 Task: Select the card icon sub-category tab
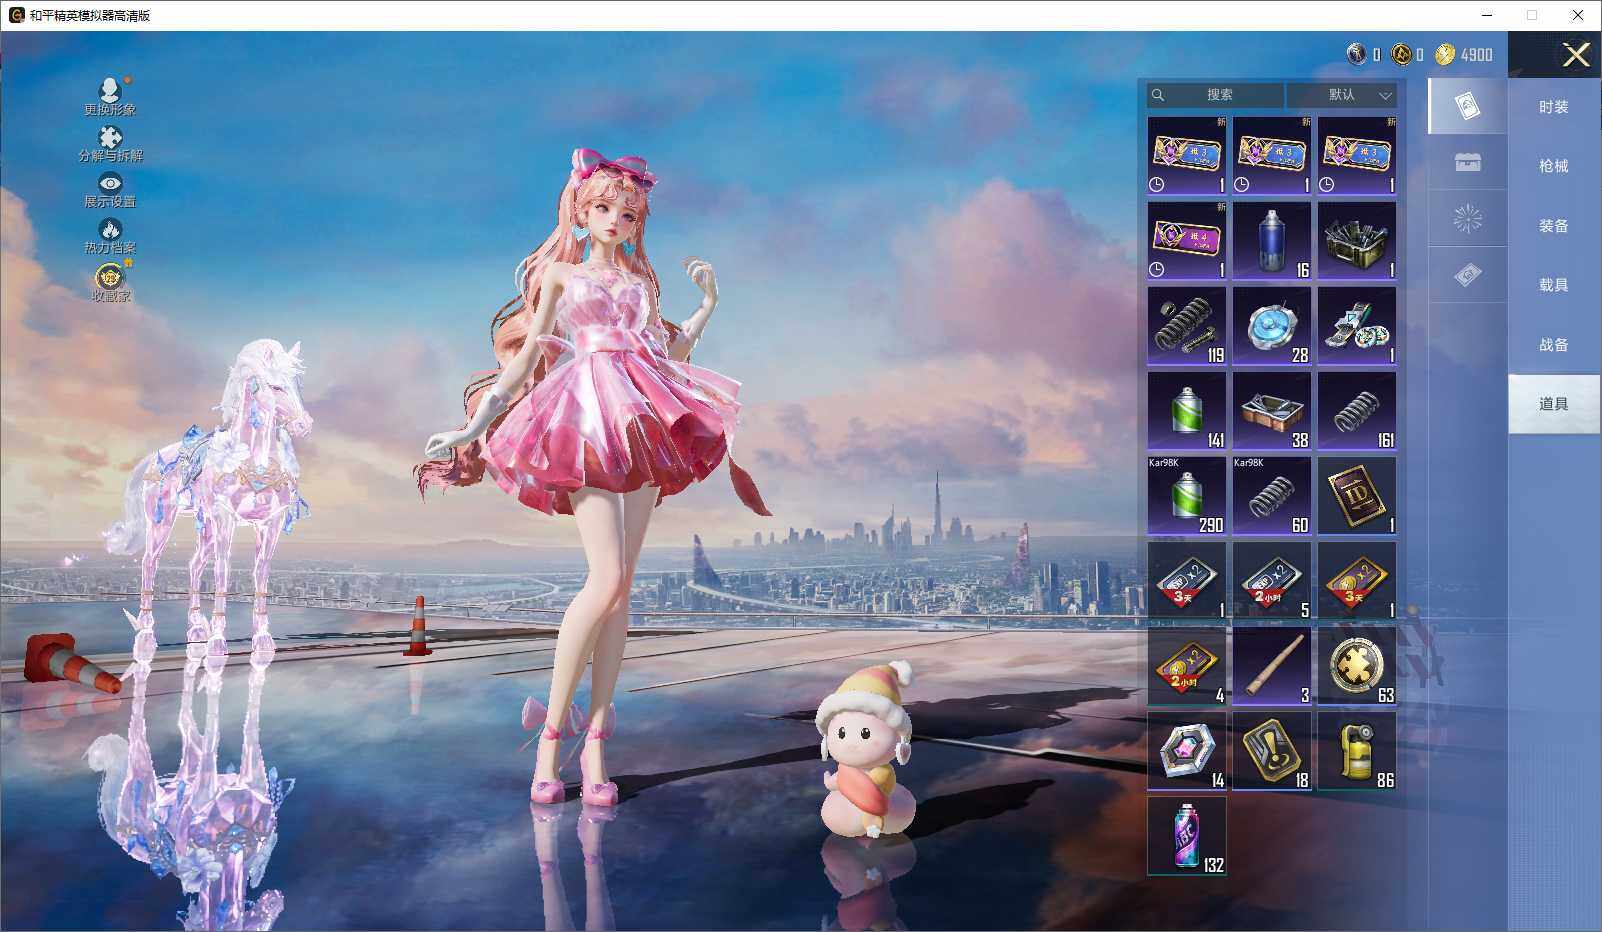(1467, 106)
